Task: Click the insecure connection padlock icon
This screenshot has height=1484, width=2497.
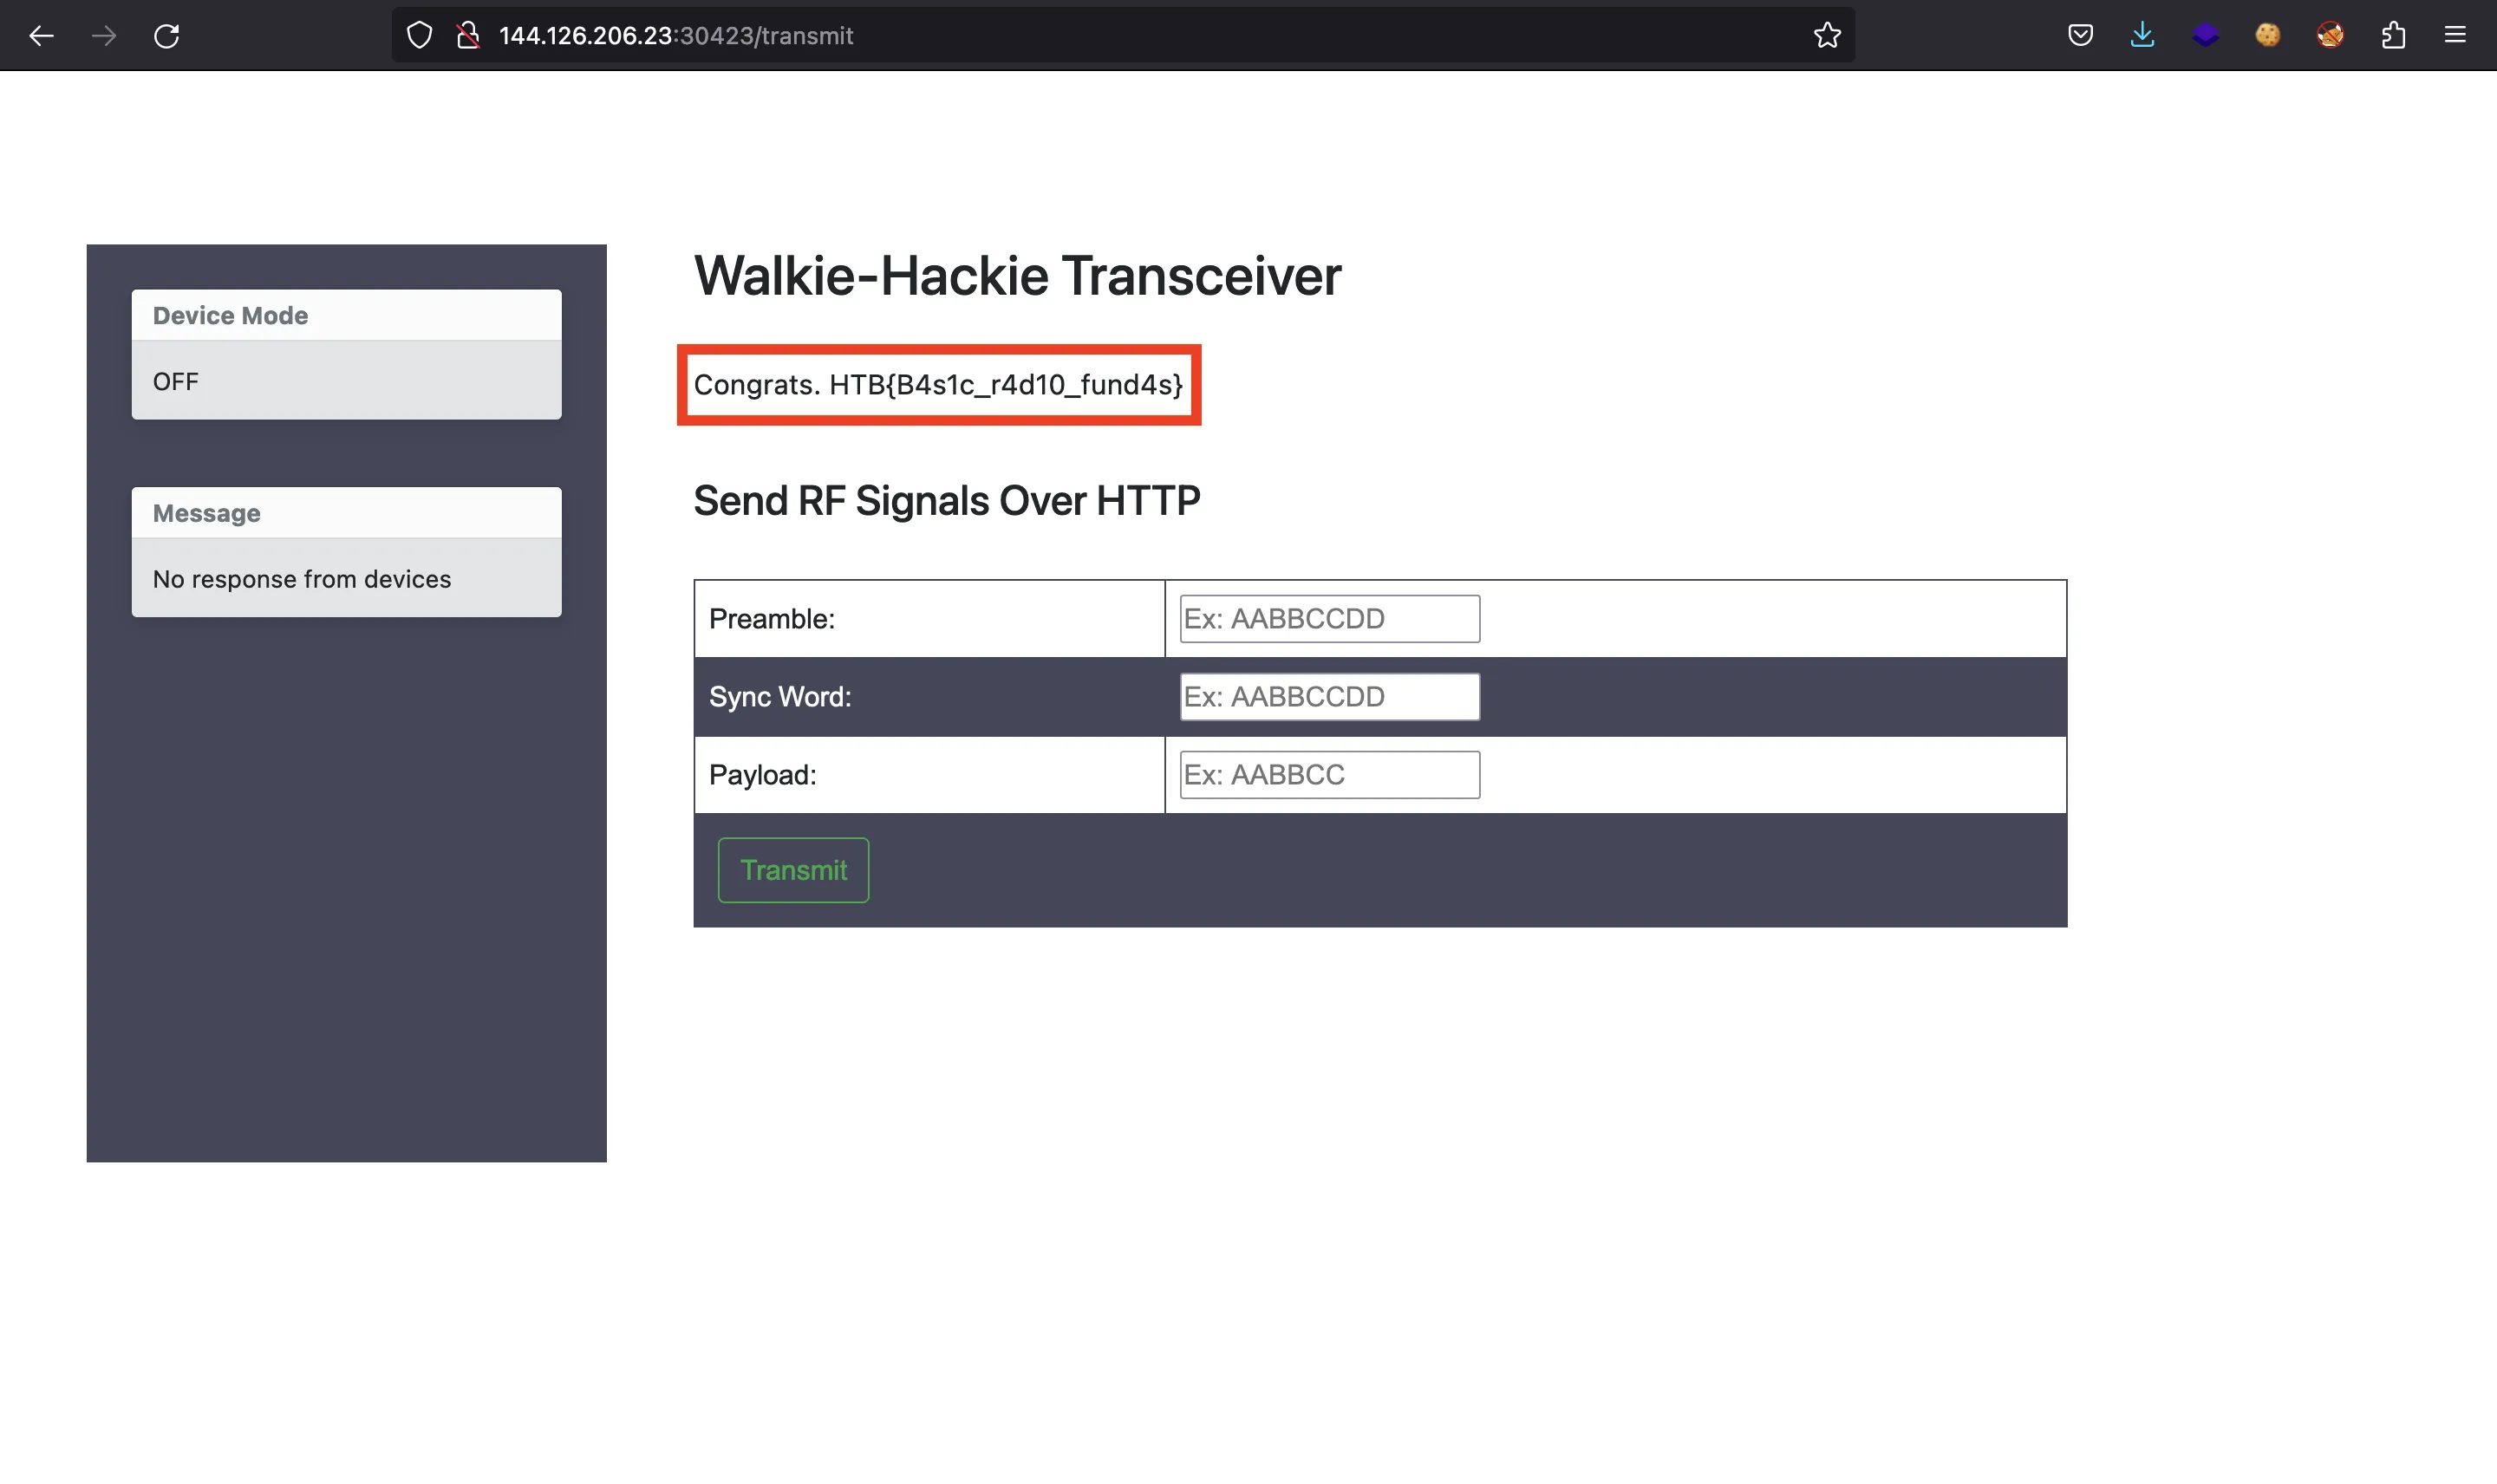Action: [468, 36]
